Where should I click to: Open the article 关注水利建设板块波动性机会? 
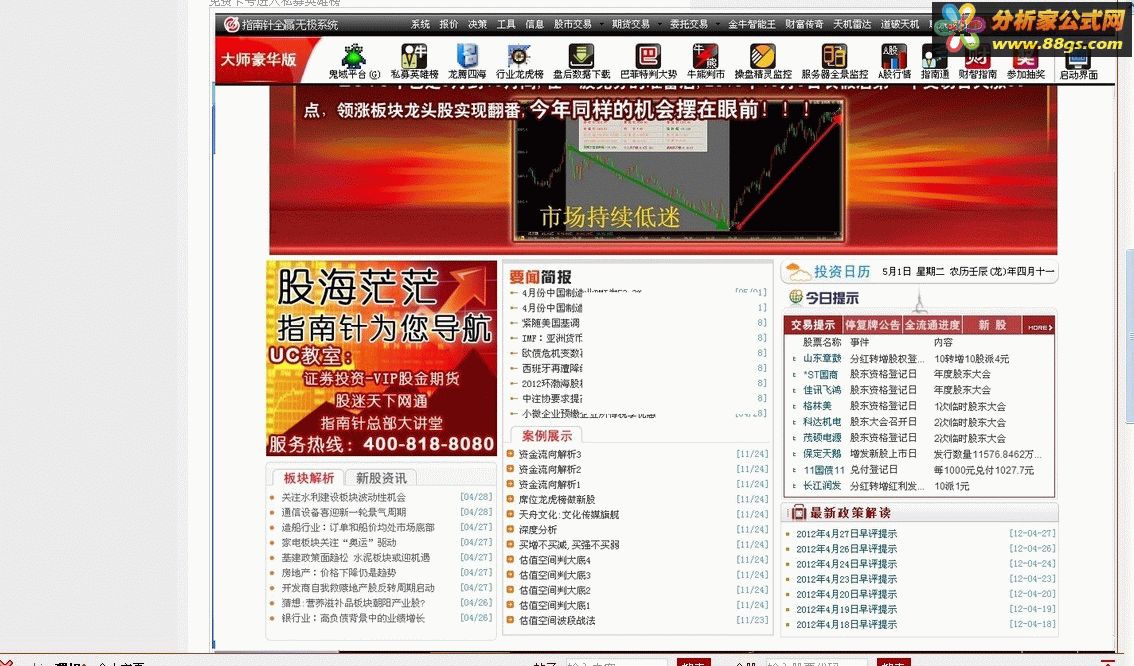coord(344,498)
